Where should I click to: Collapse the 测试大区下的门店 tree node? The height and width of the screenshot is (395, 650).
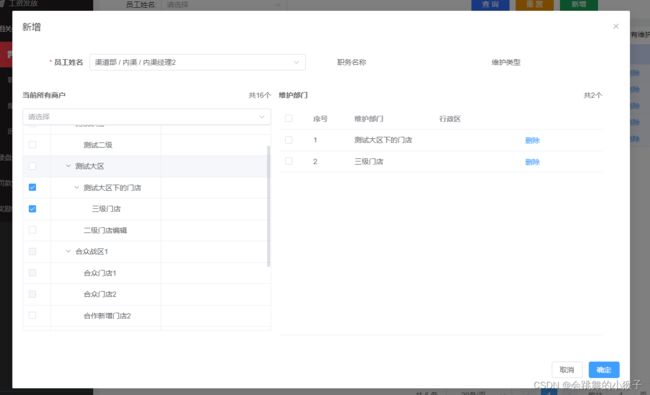[x=76, y=187]
